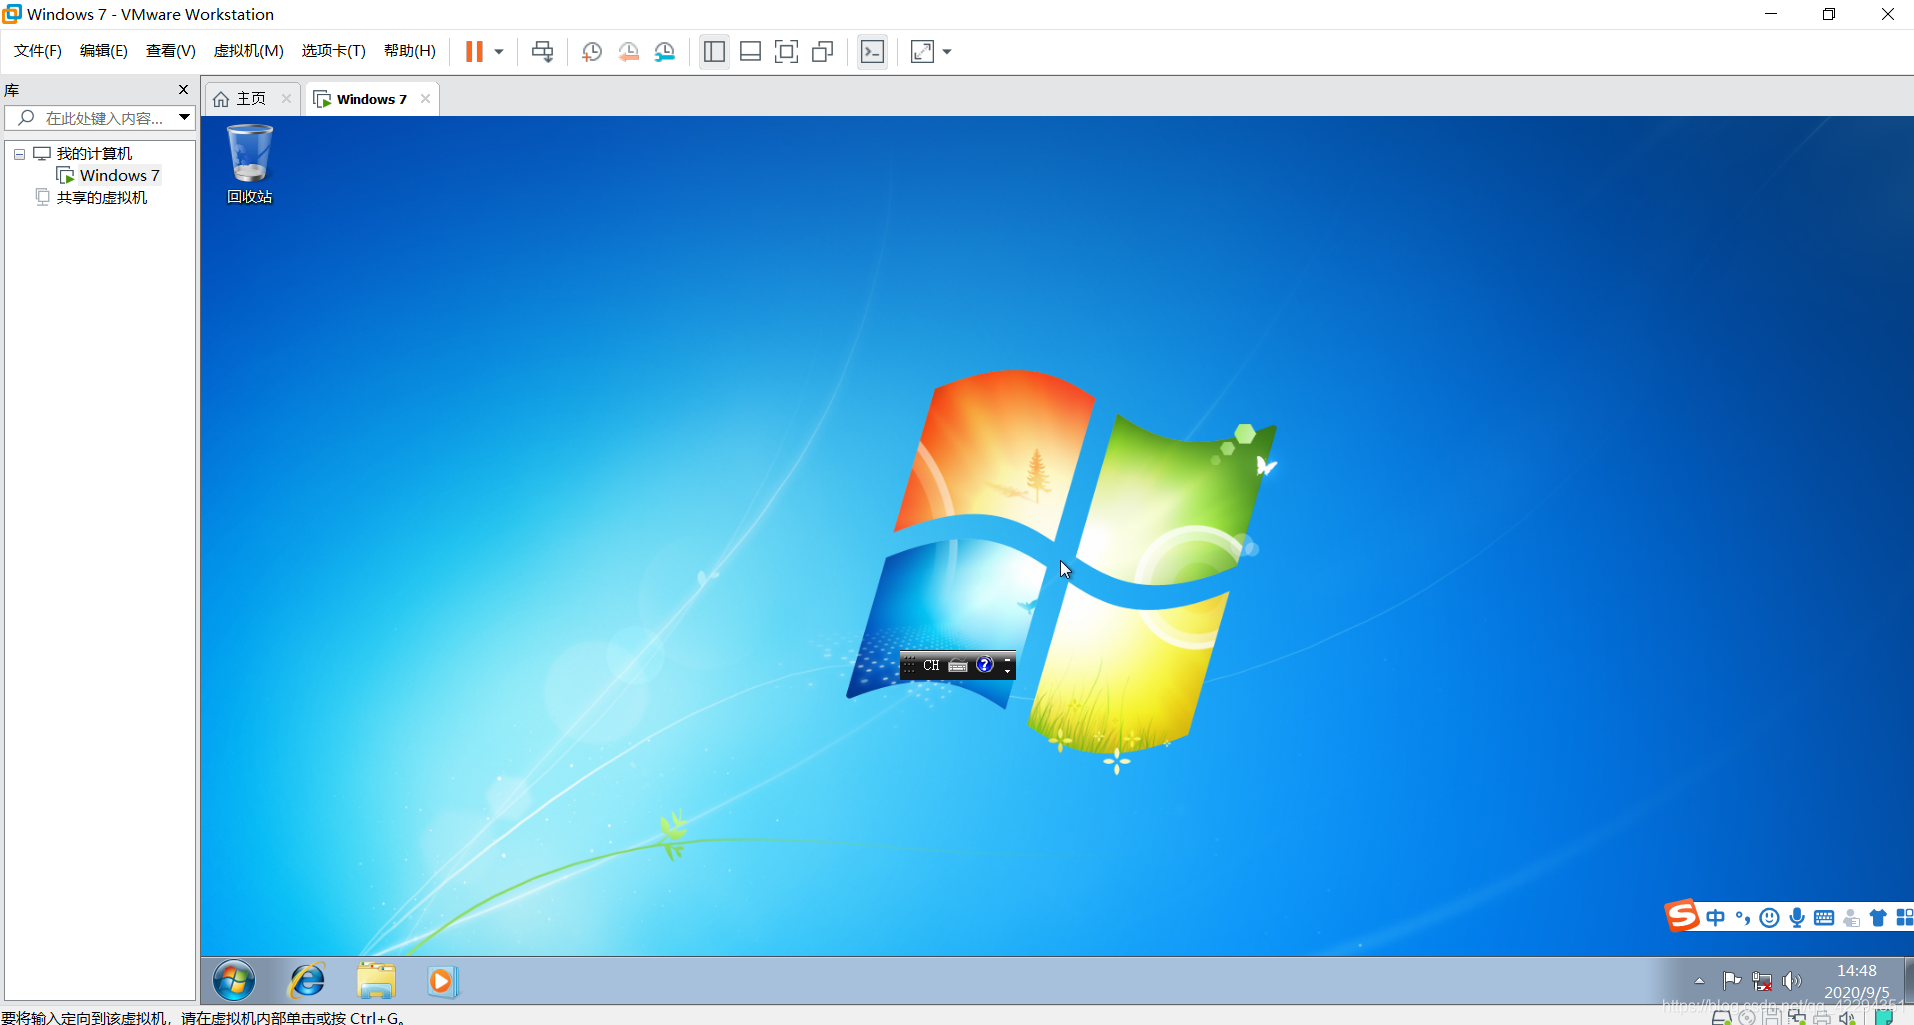Toggle Sogou Chinese/English 中 mode

coord(1716,918)
